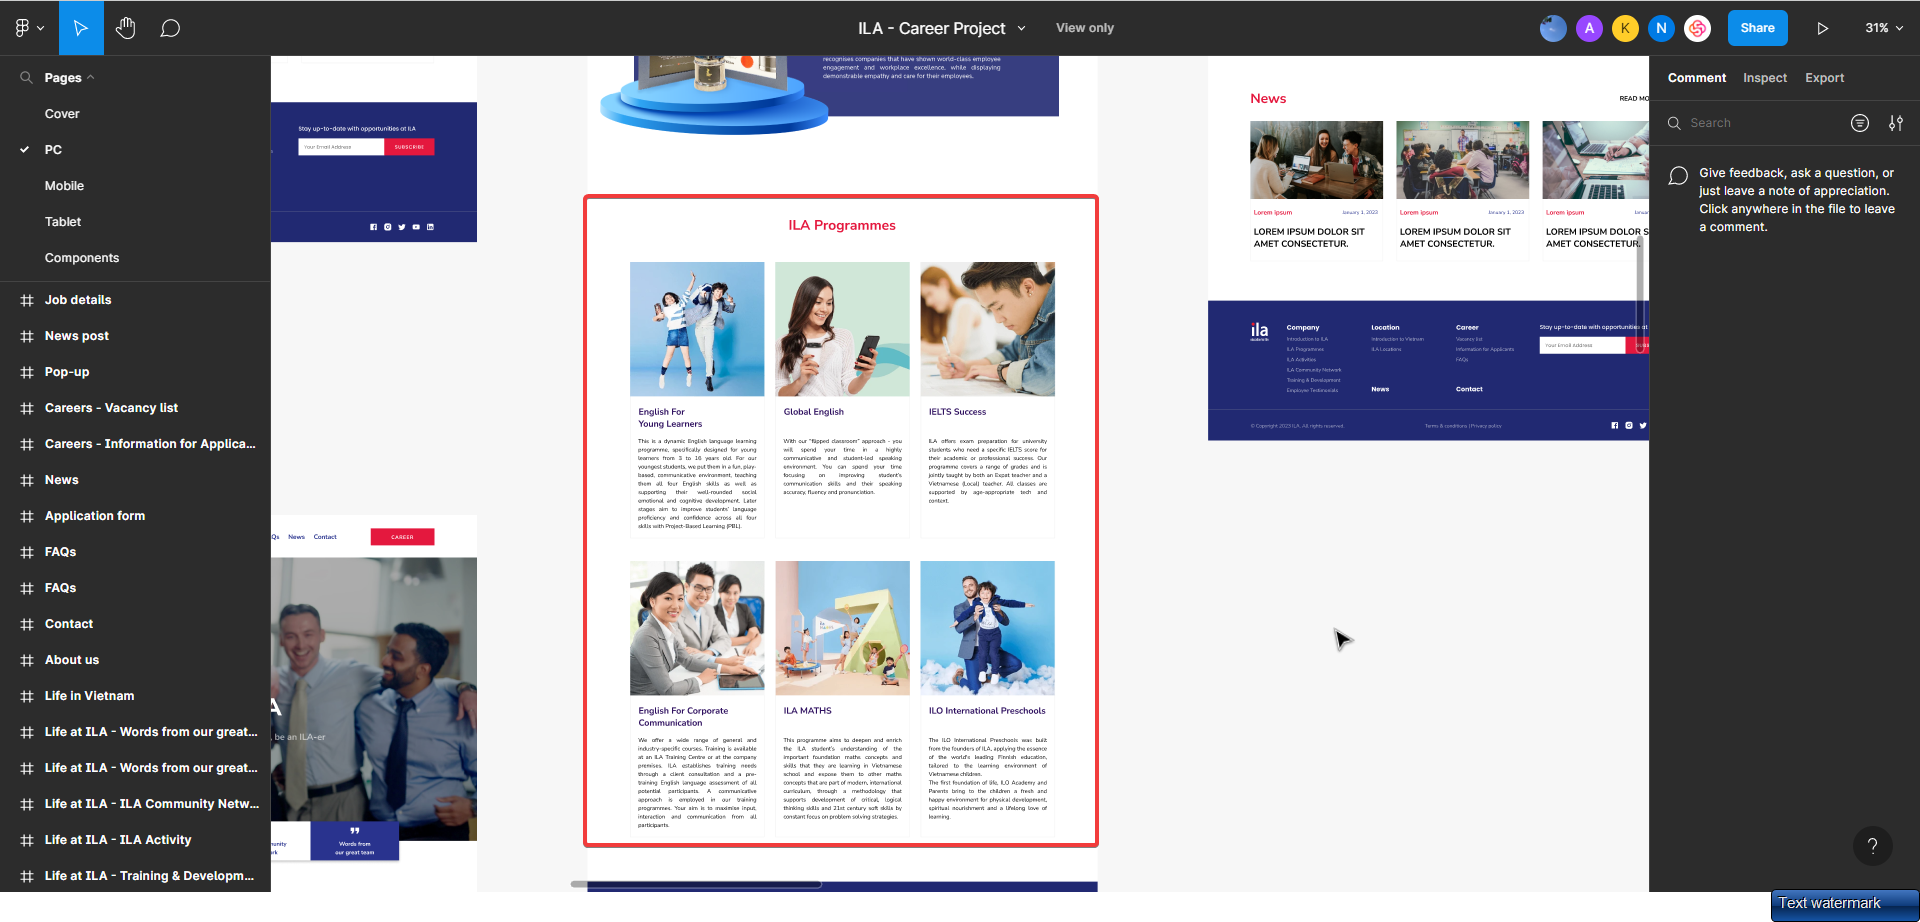Click the red swirl user avatar

(1697, 28)
